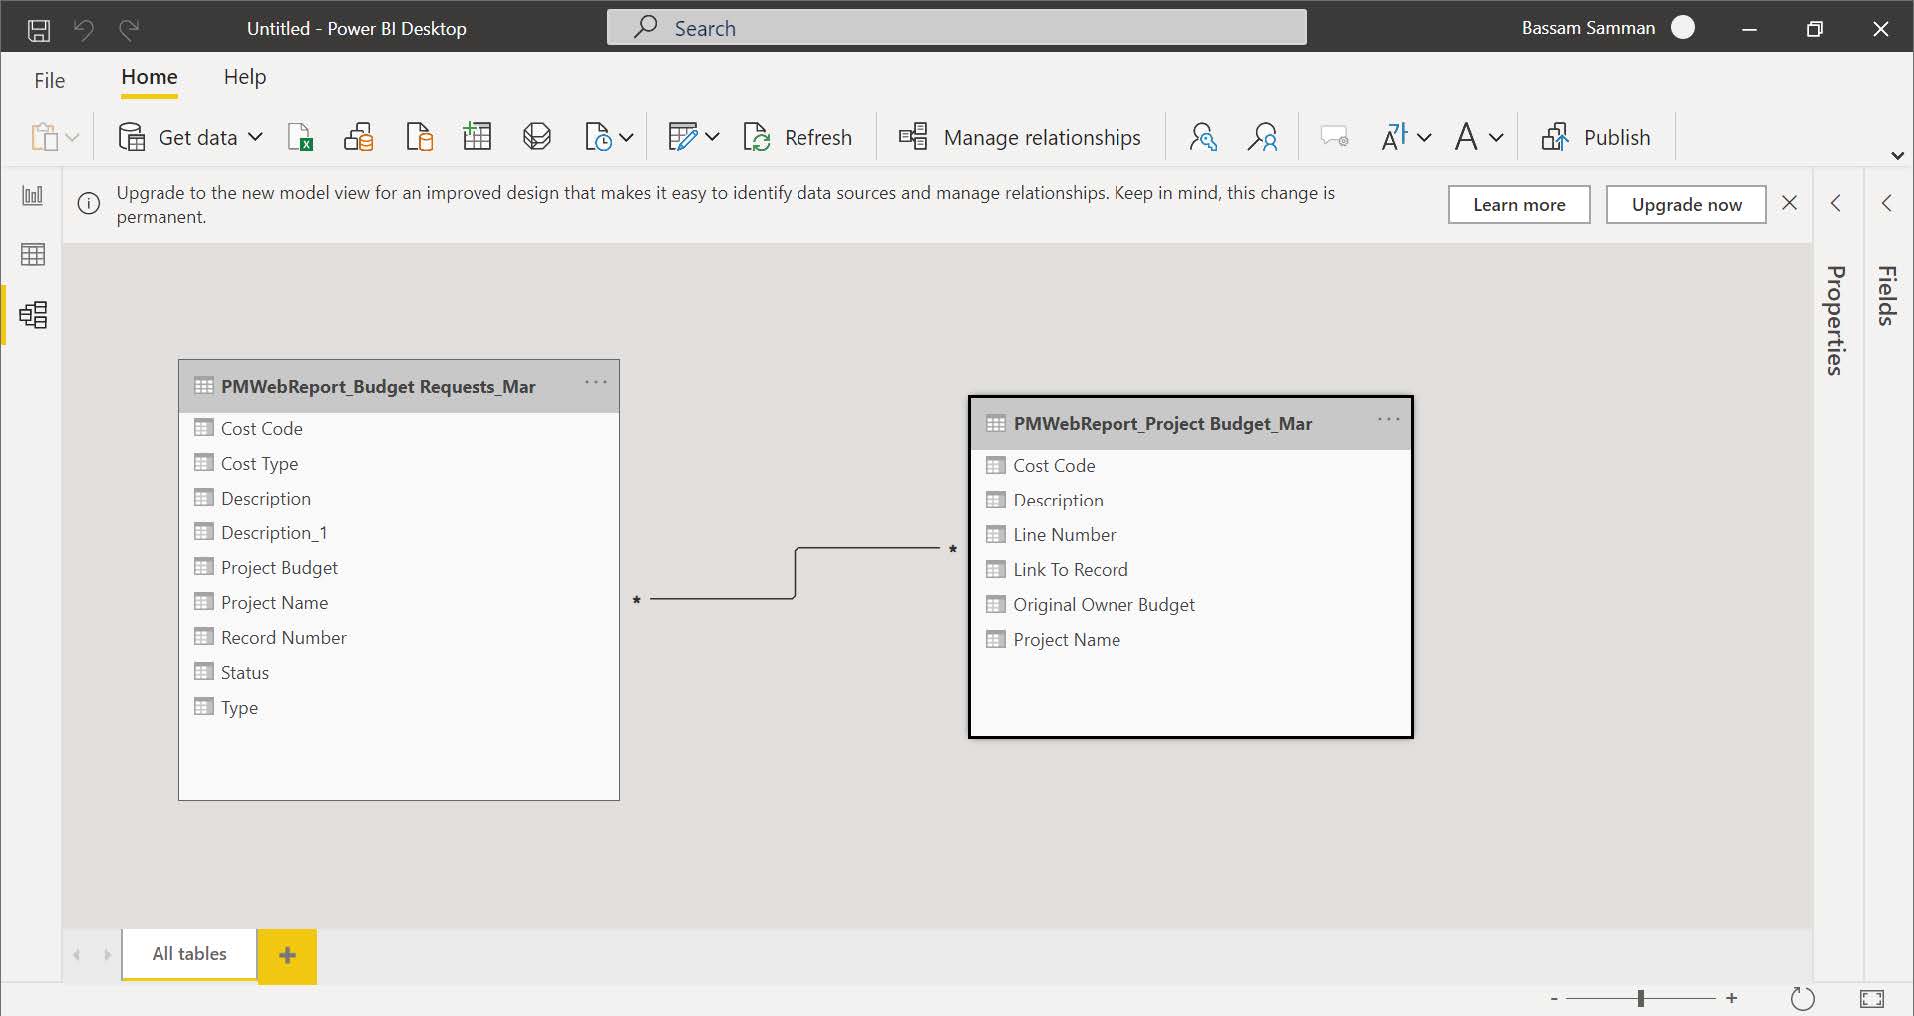Viewport: 1914px width, 1016px height.
Task: Click the Search input field
Action: [x=956, y=28]
